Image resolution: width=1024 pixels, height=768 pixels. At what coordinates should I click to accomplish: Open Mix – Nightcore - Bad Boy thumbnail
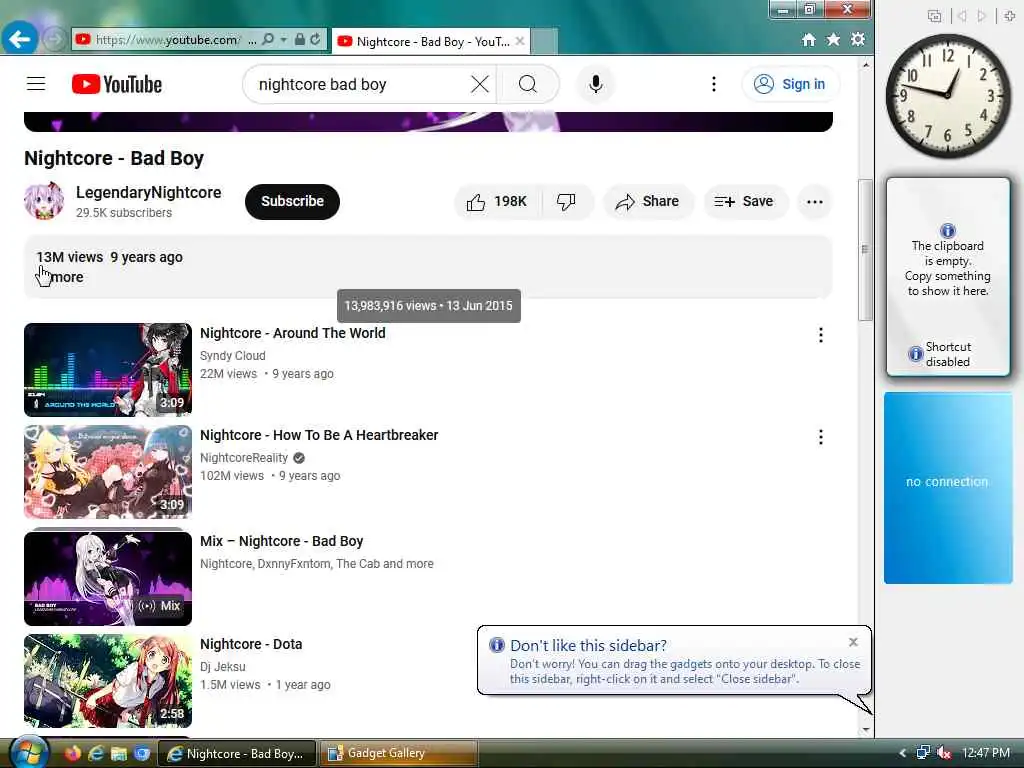tap(108, 578)
